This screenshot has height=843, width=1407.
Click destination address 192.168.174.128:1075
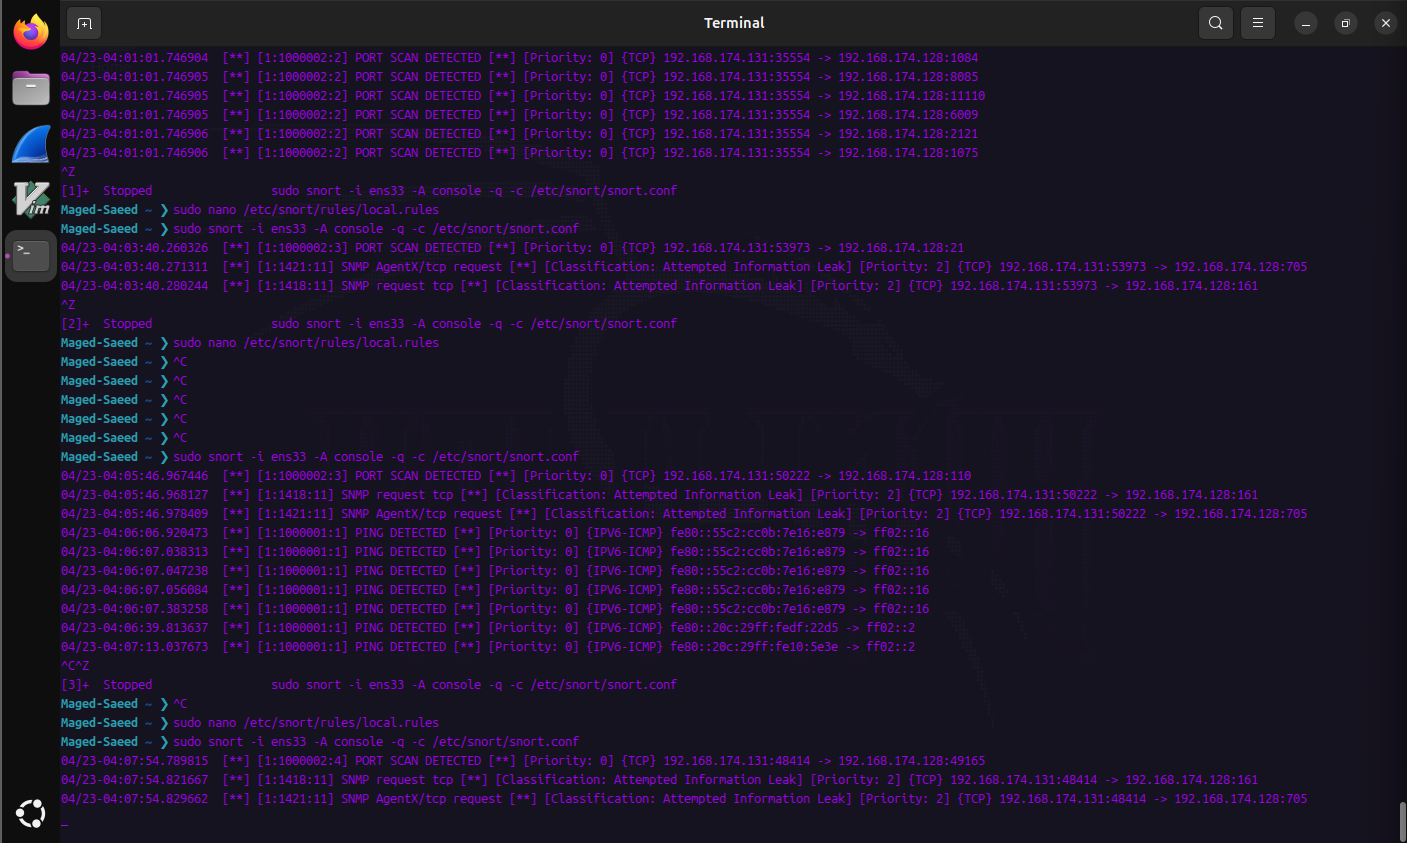point(908,153)
